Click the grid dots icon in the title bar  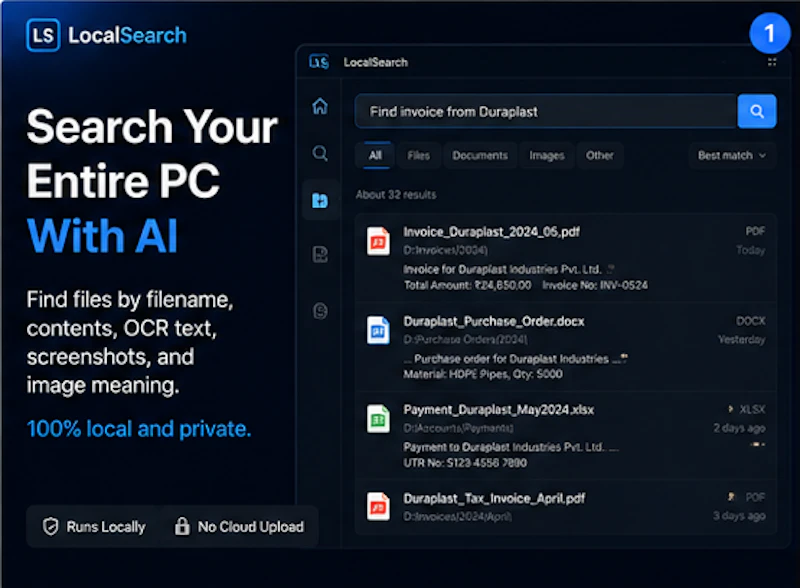(x=772, y=62)
